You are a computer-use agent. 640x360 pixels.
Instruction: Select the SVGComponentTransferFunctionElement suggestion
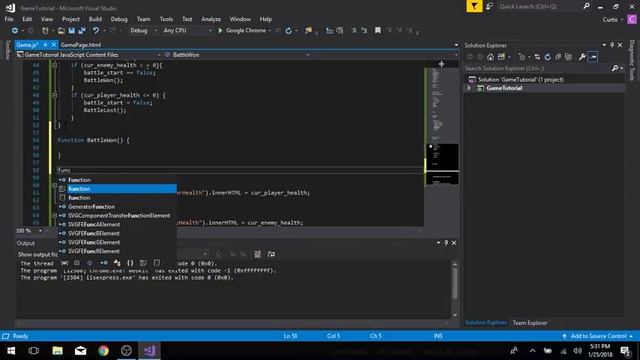click(x=118, y=216)
